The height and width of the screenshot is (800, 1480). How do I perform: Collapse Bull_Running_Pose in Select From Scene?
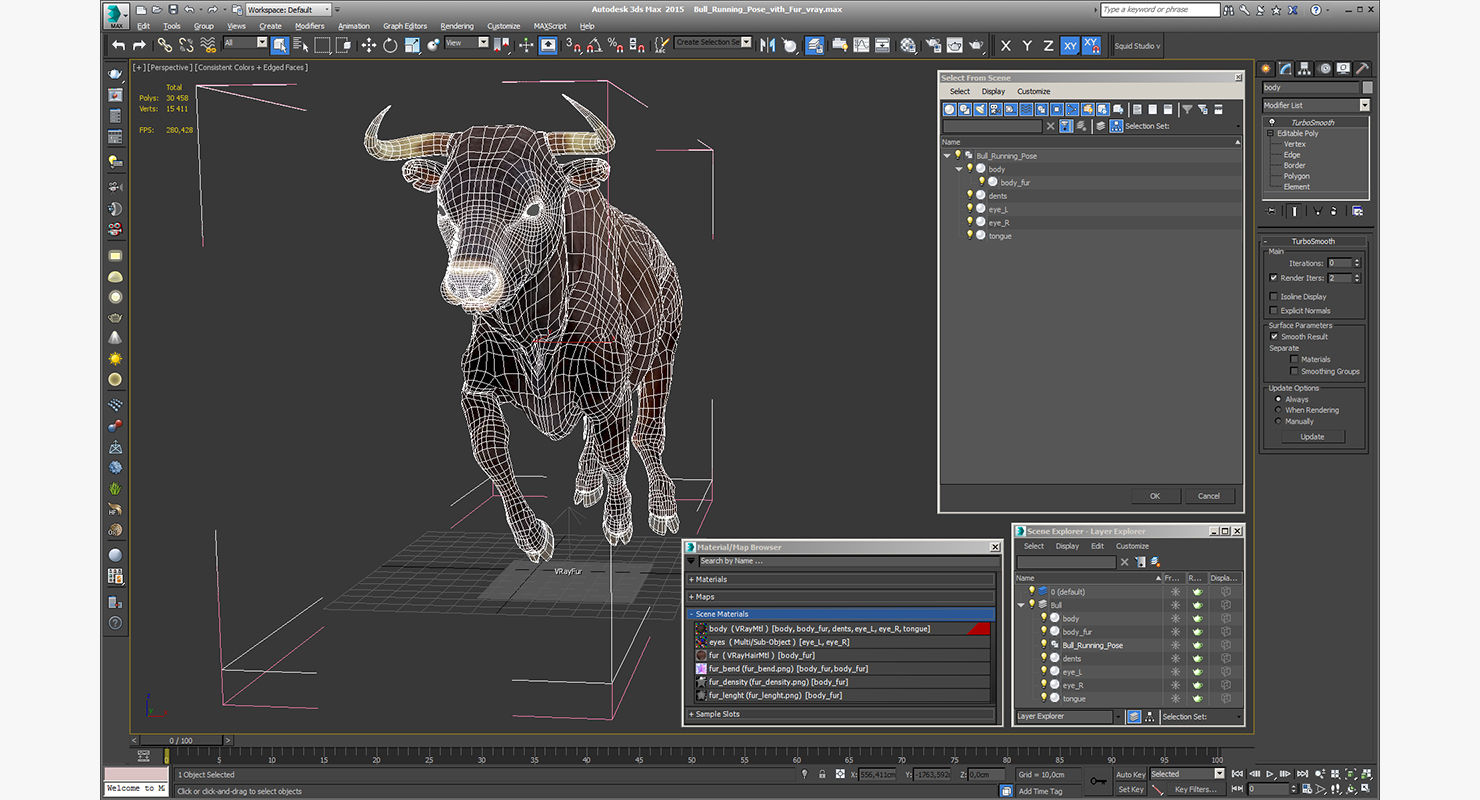[947, 156]
